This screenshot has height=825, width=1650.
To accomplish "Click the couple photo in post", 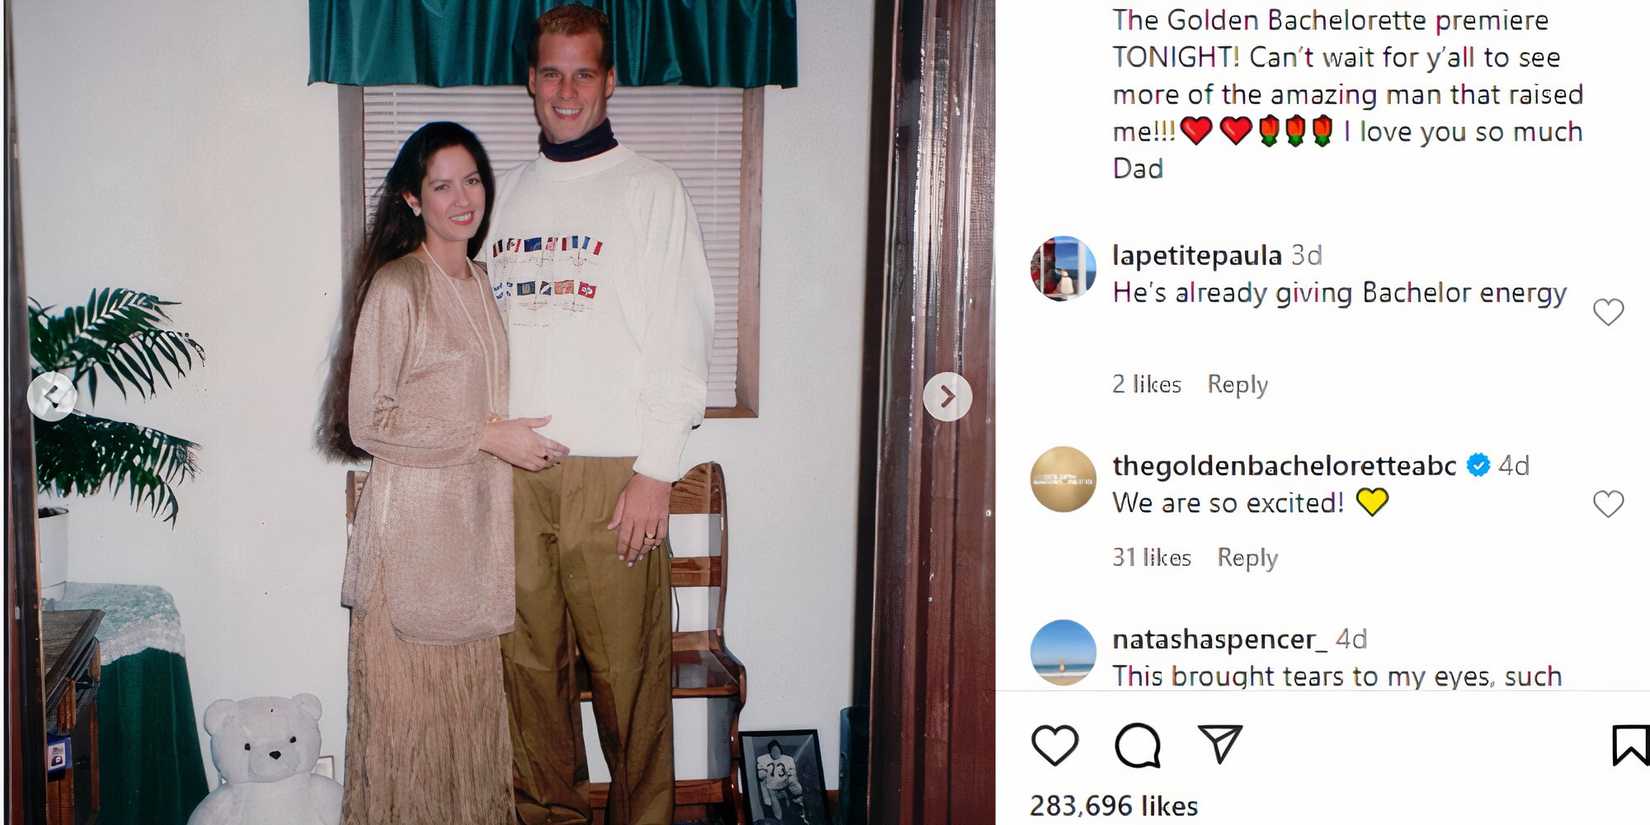I will coord(497,412).
